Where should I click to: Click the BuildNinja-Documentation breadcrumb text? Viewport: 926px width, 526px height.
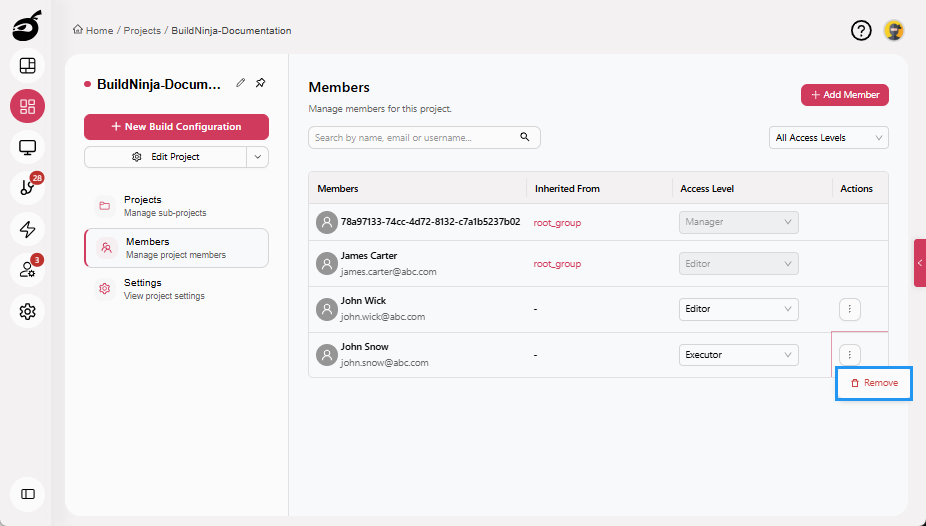tap(231, 31)
